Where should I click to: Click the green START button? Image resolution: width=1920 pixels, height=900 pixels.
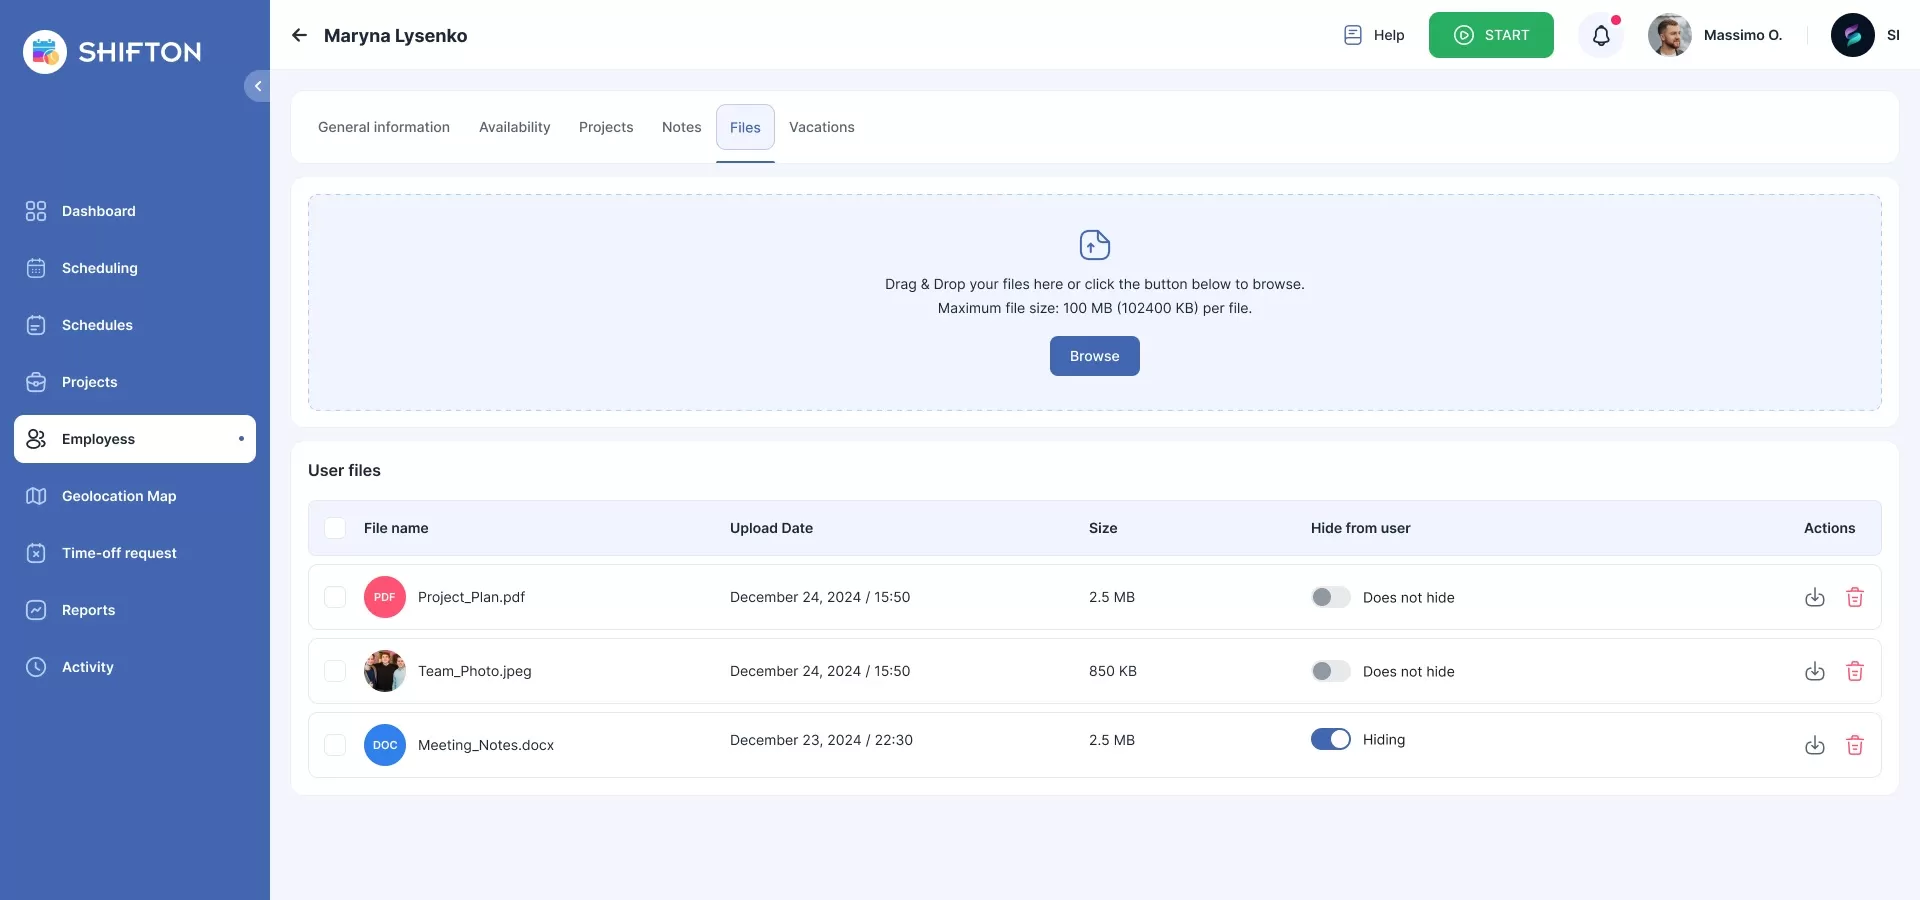tap(1490, 36)
